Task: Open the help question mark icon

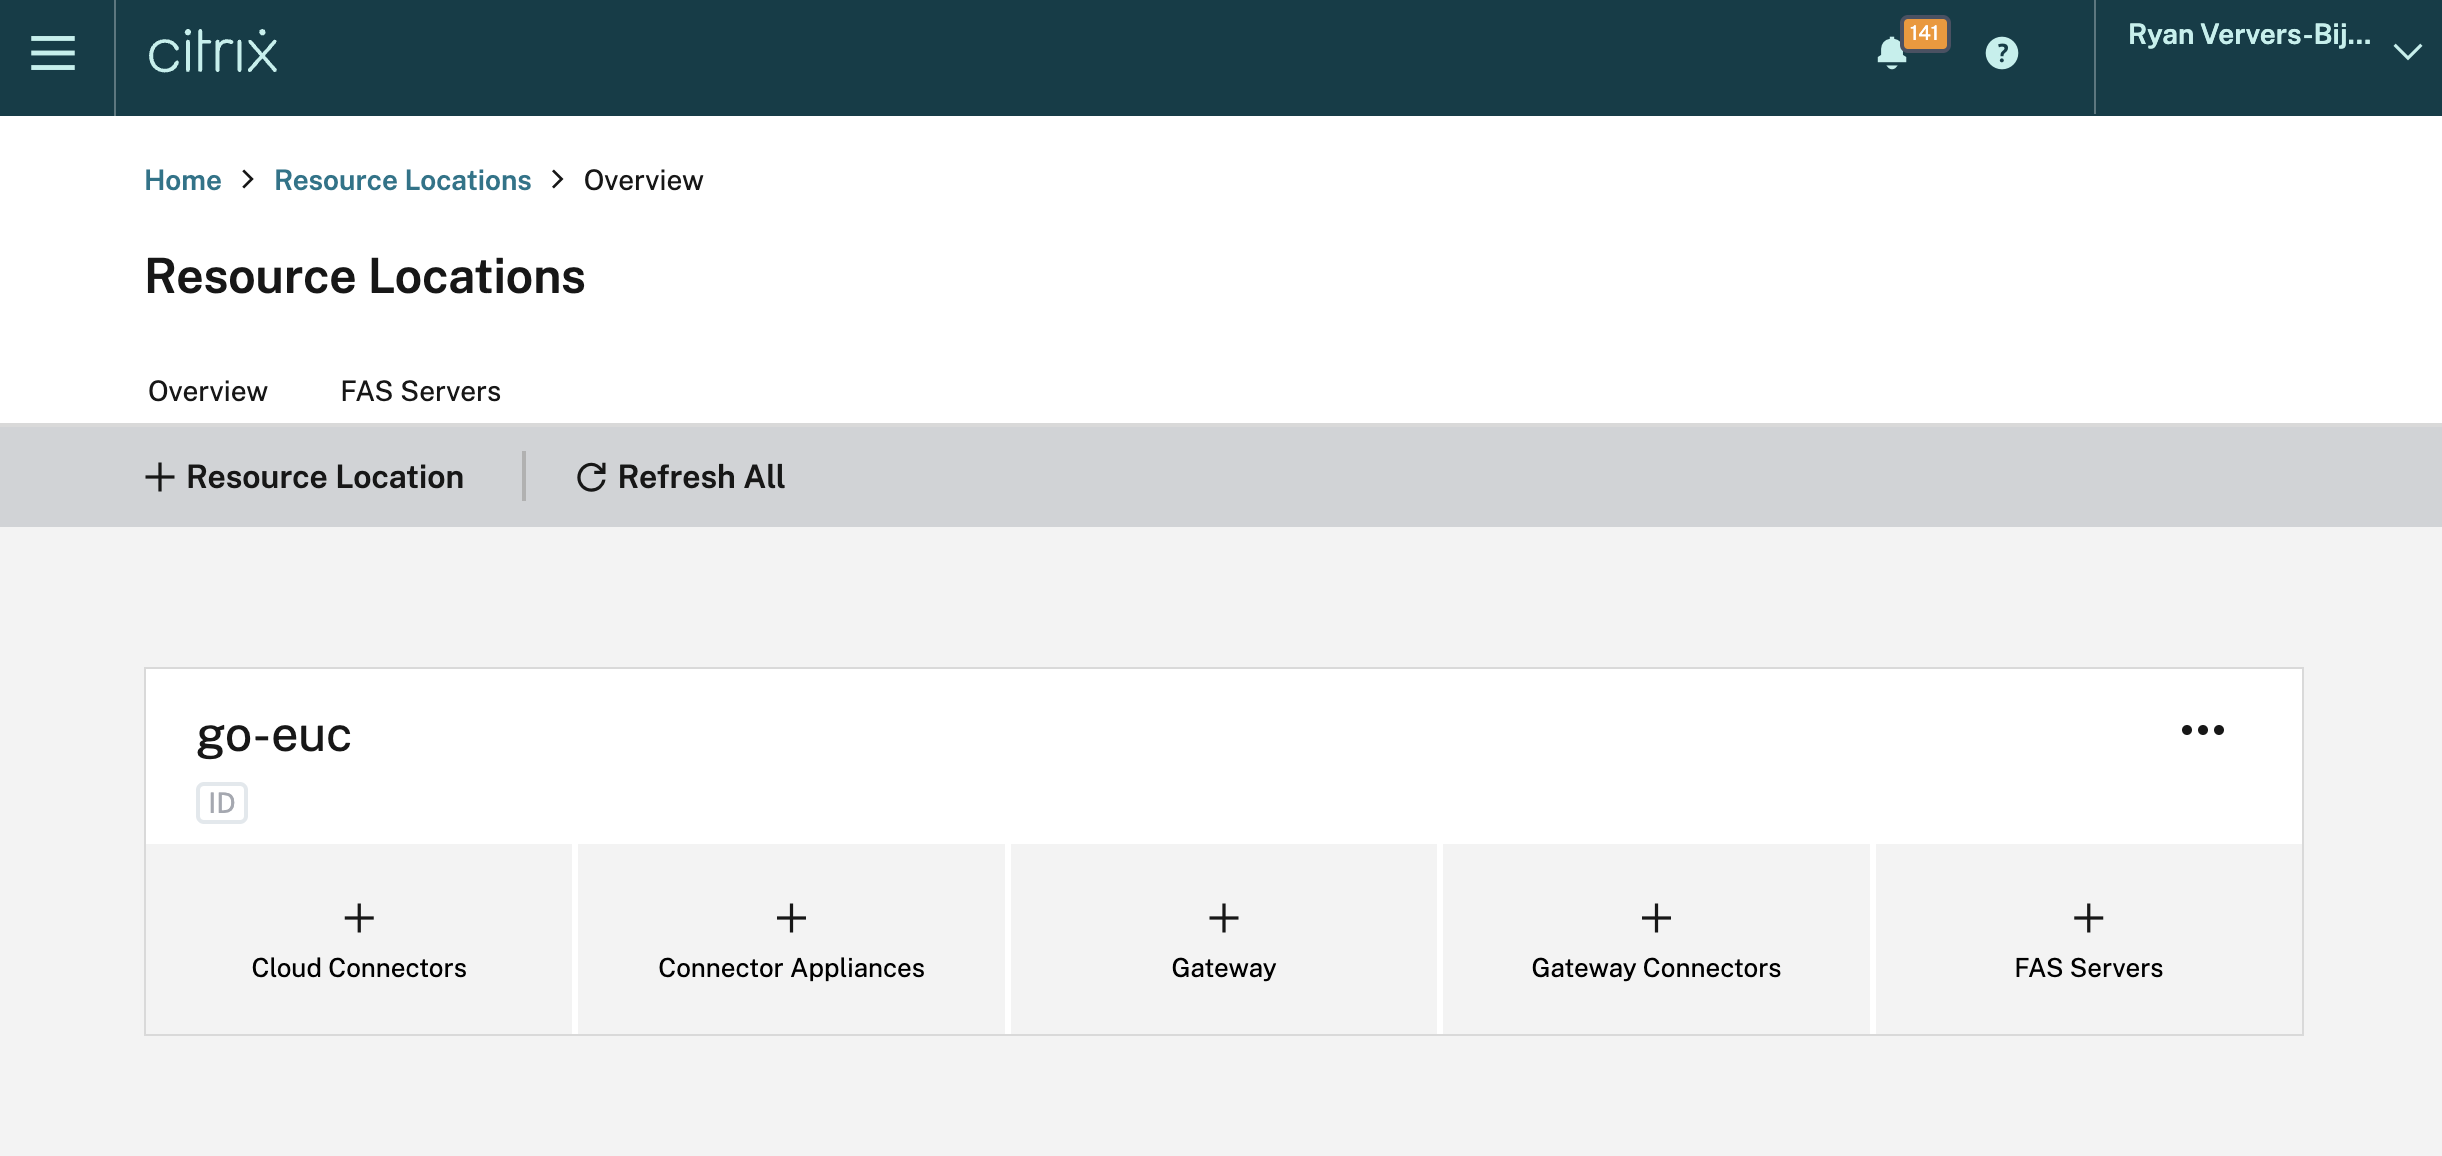Action: click(x=2002, y=53)
